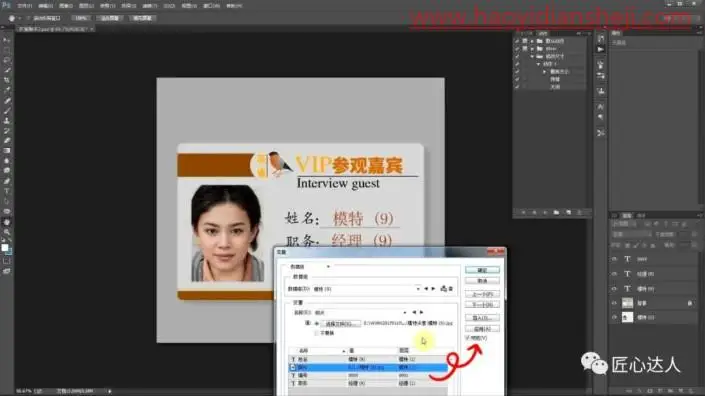Click the fit-screen button in options bar

(110, 18)
